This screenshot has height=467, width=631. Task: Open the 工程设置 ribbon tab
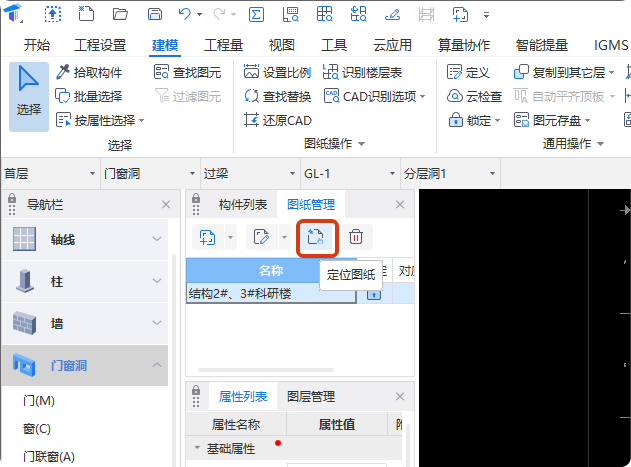pyautogui.click(x=100, y=45)
